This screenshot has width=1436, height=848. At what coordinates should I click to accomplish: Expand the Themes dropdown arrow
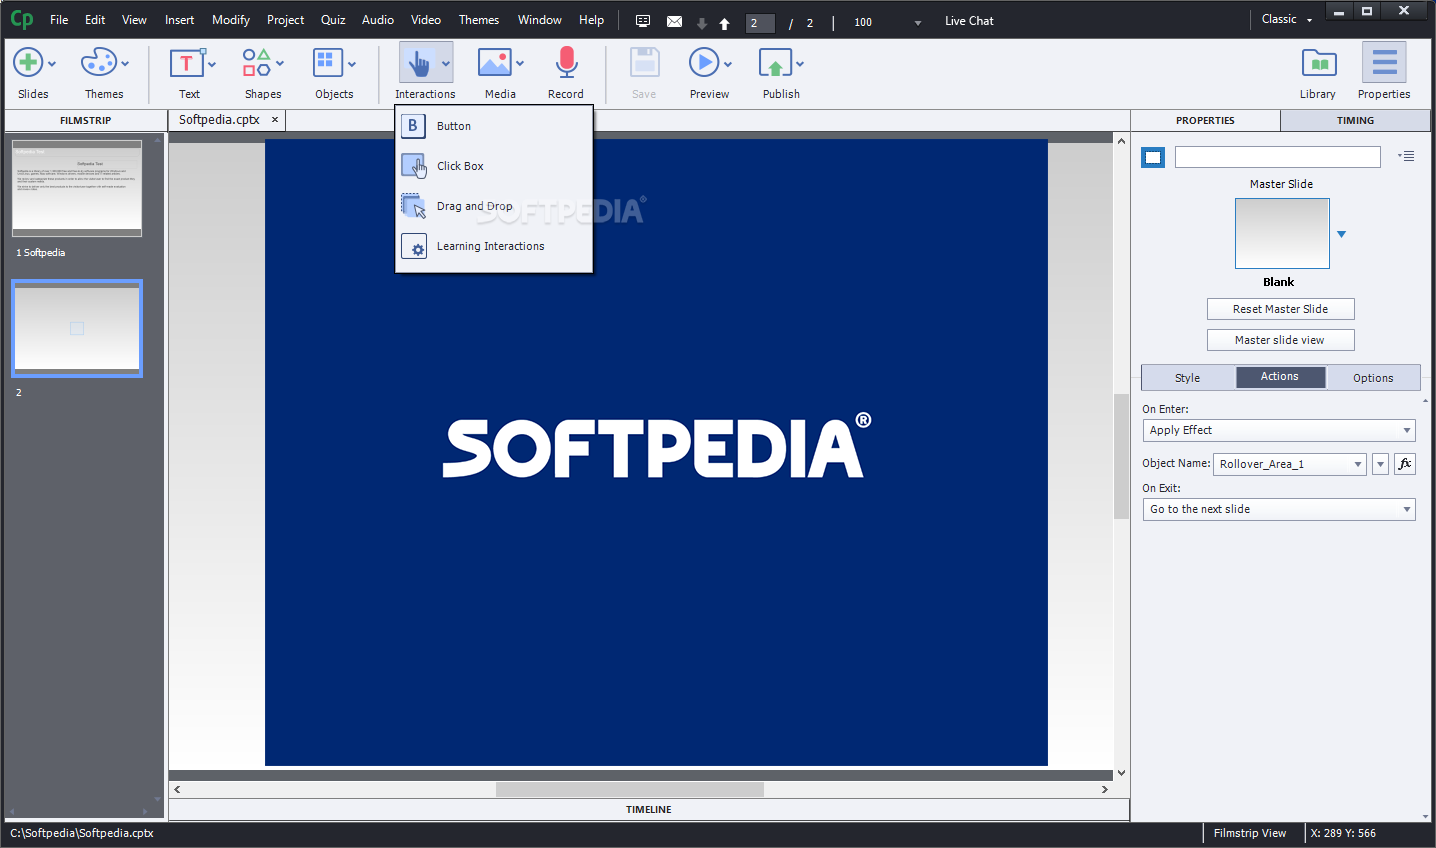[x=125, y=64]
